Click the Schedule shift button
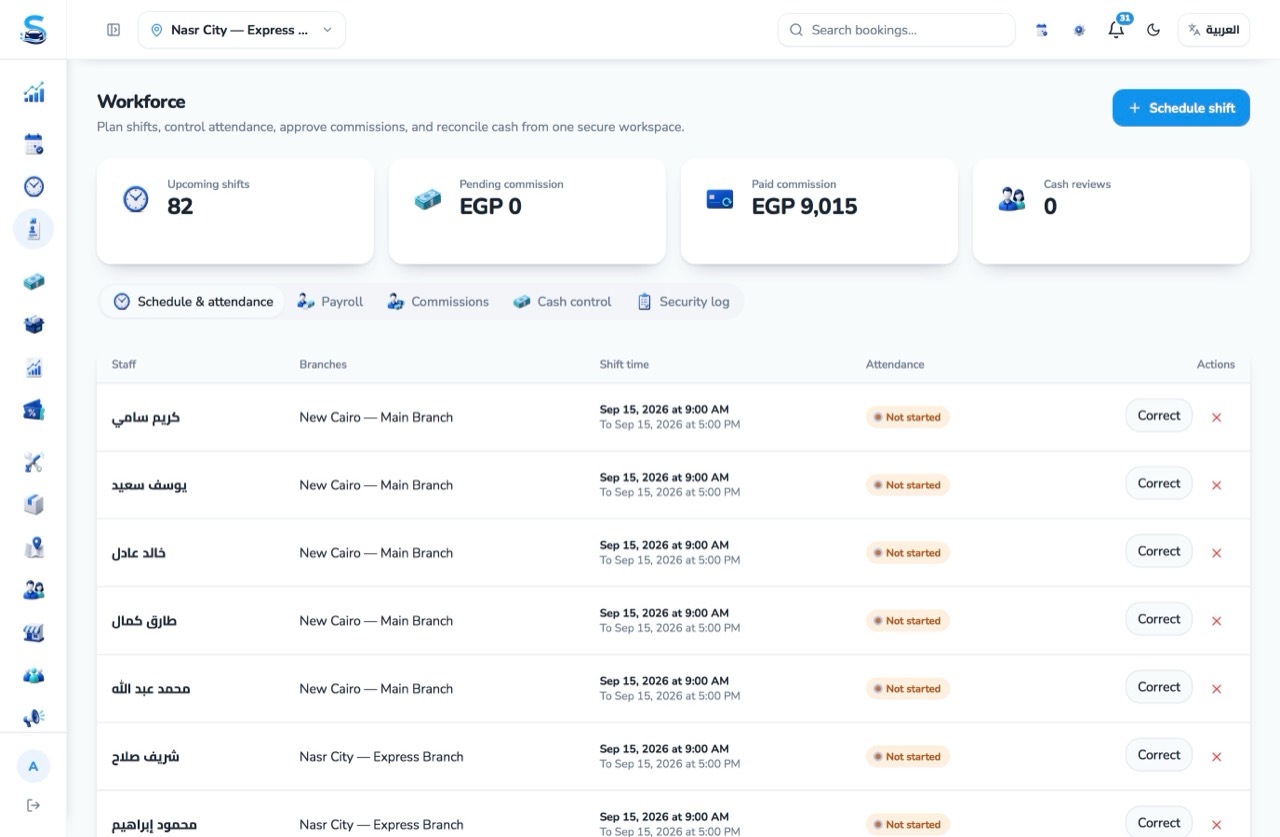This screenshot has height=837, width=1280. point(1181,108)
